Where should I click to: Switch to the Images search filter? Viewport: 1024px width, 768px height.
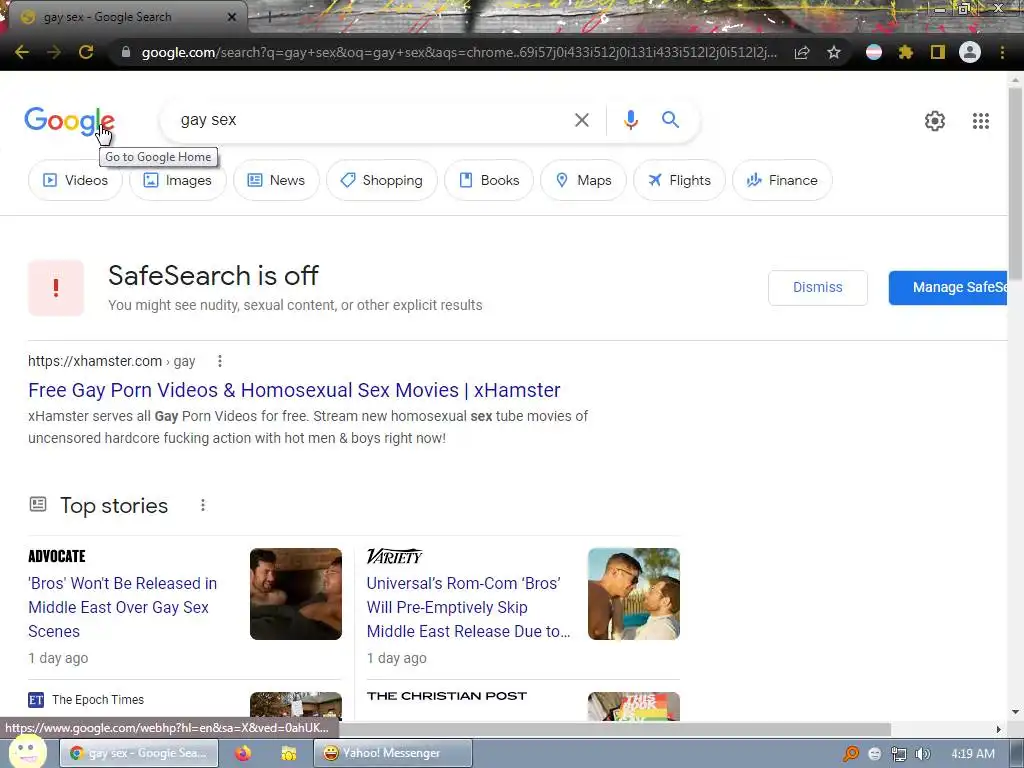(x=178, y=180)
